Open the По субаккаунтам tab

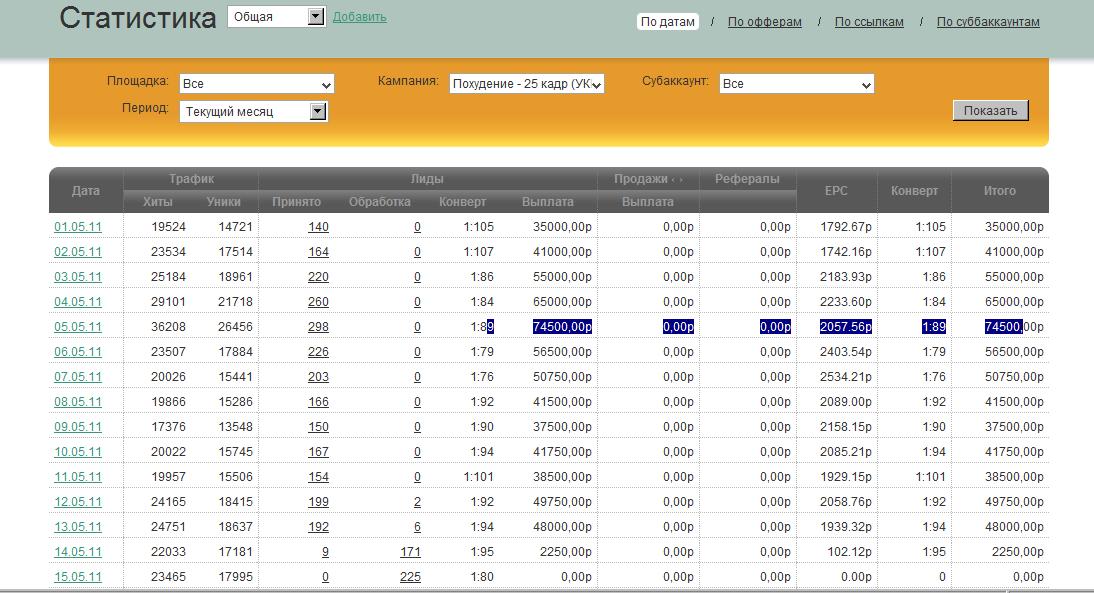[x=988, y=22]
